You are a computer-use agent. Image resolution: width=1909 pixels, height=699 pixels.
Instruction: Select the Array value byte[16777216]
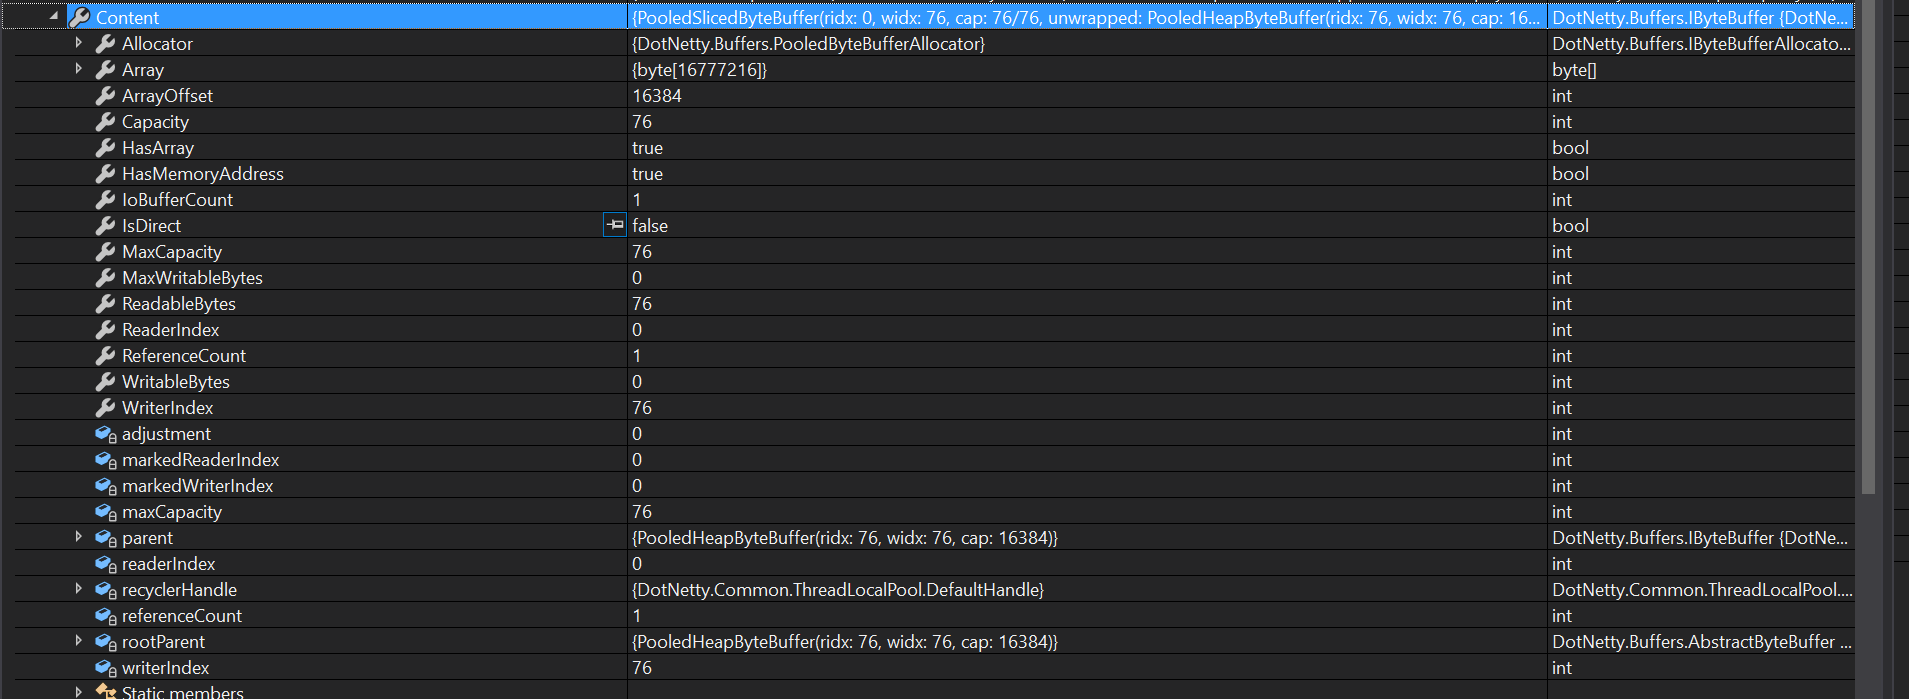pyautogui.click(x=700, y=69)
